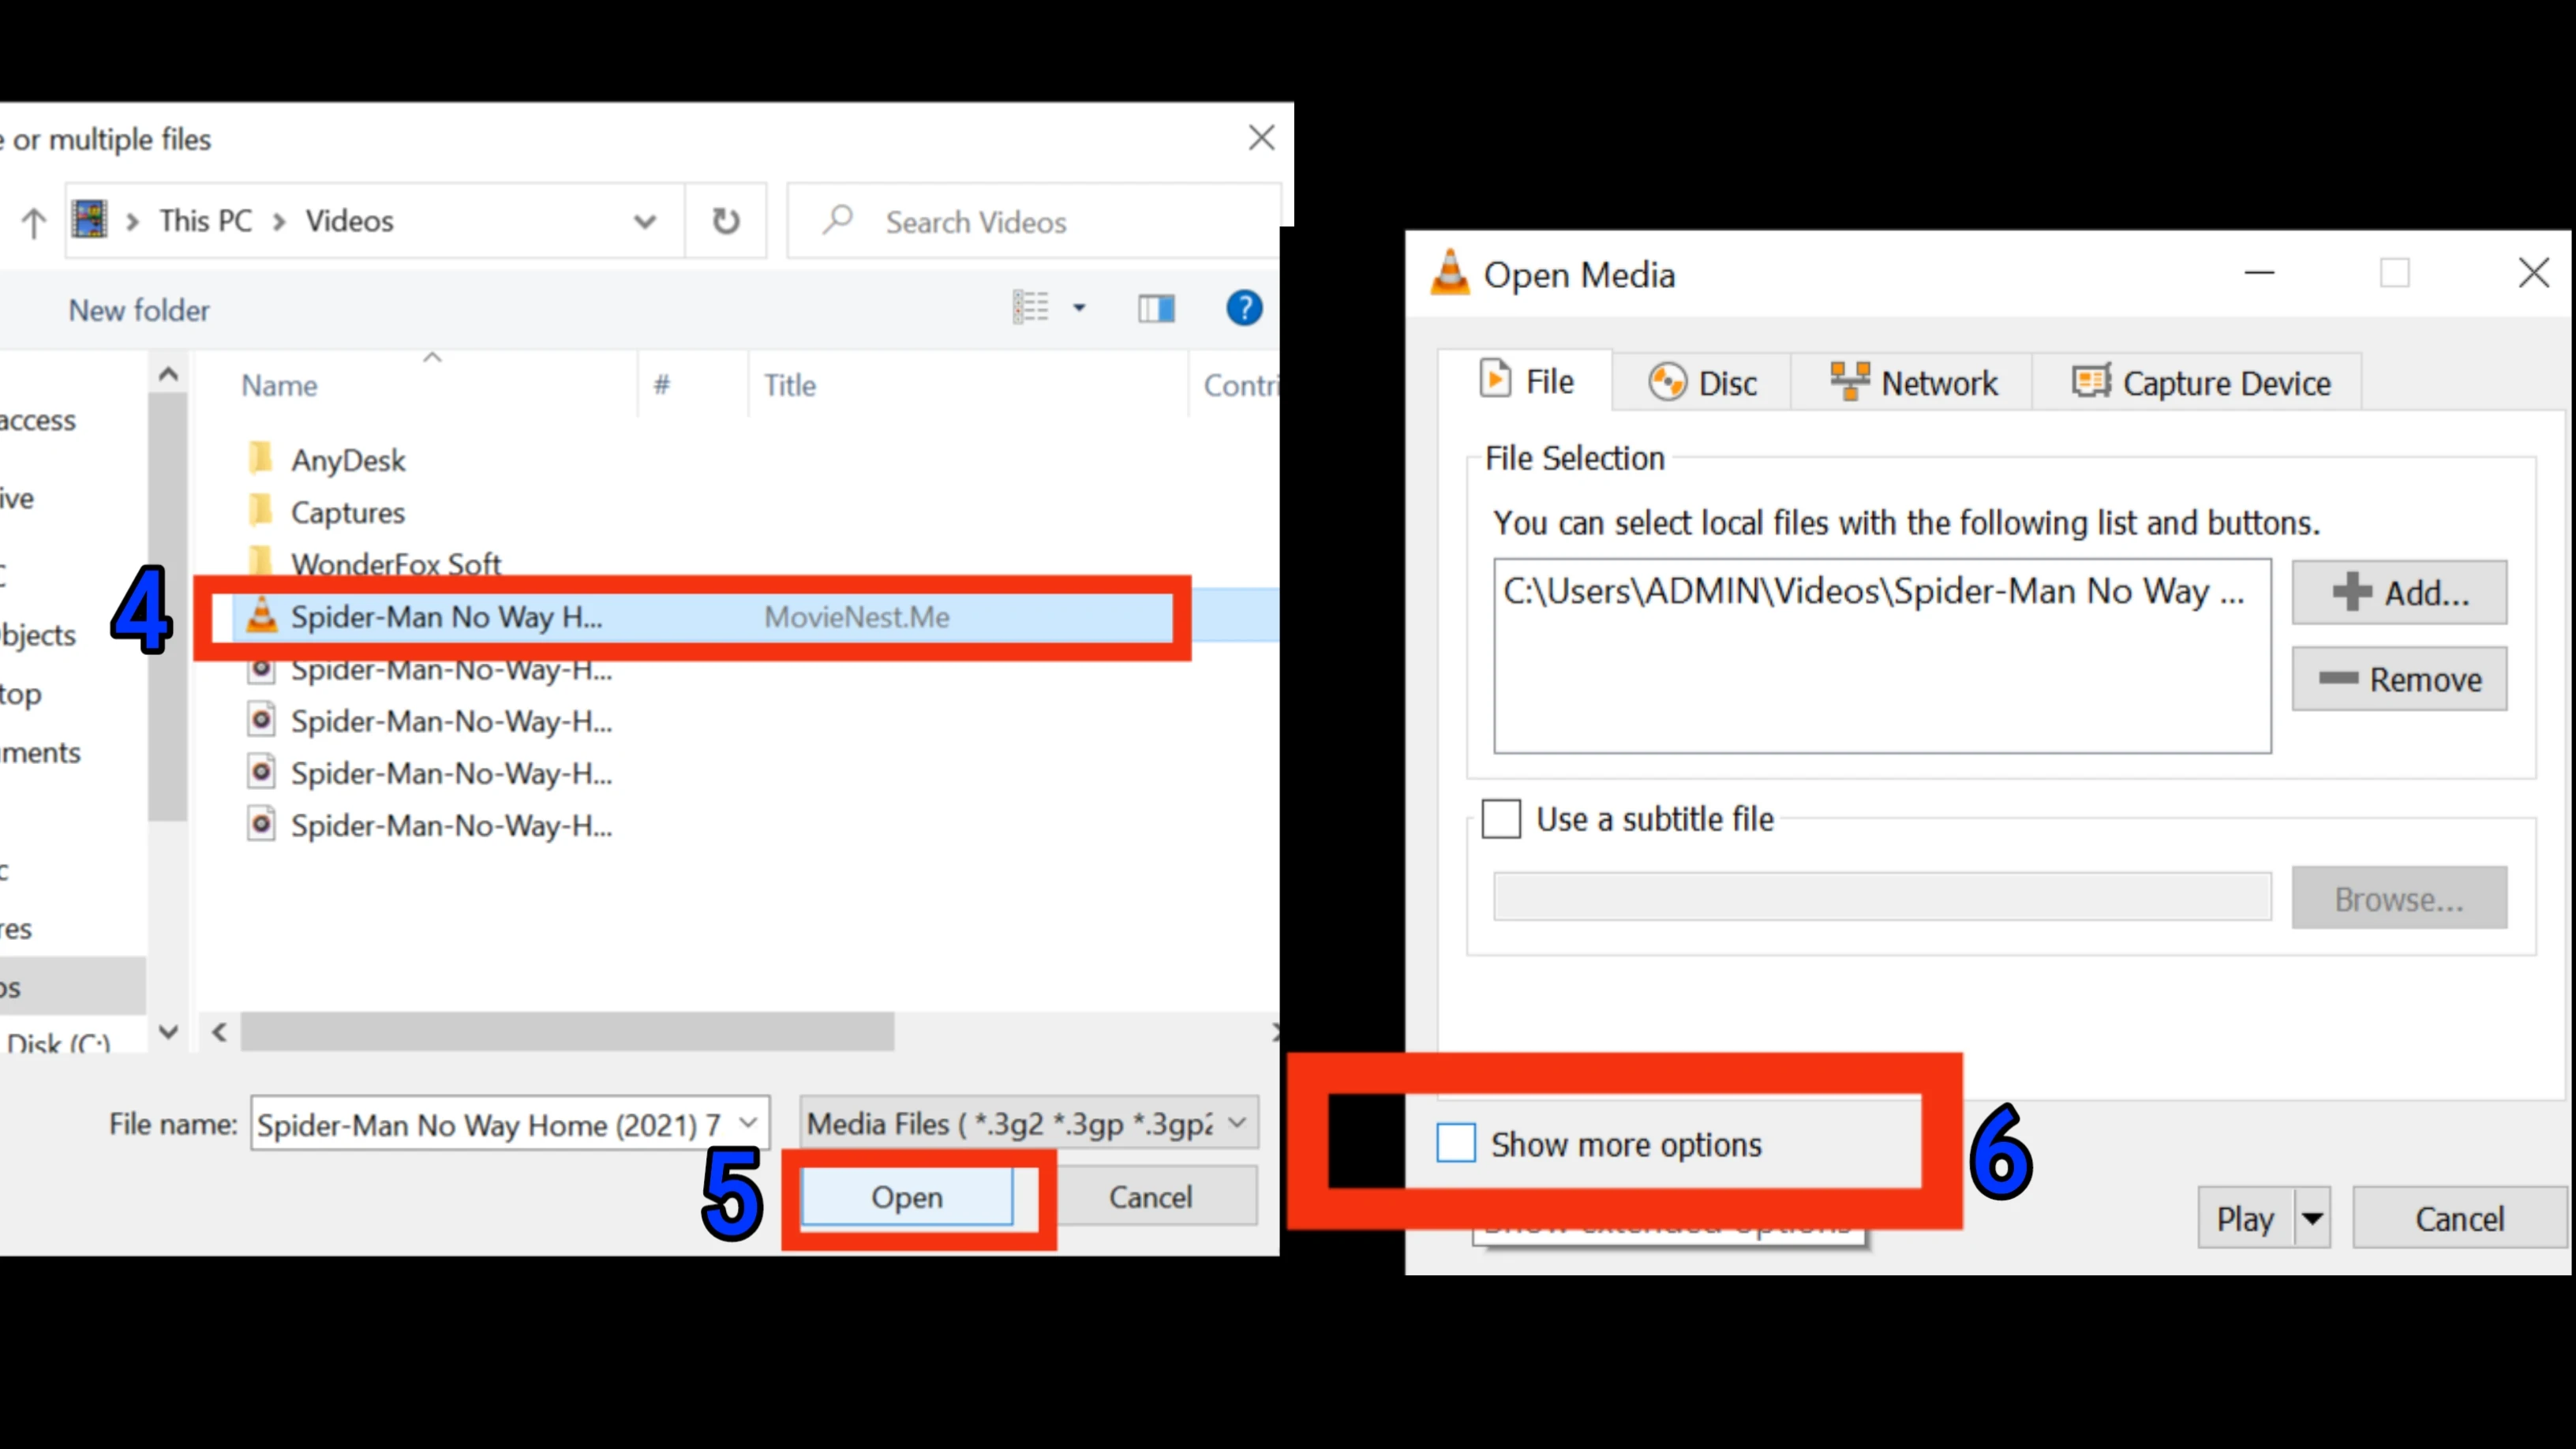
Task: Open the view options dropdown arrow
Action: coord(1079,308)
